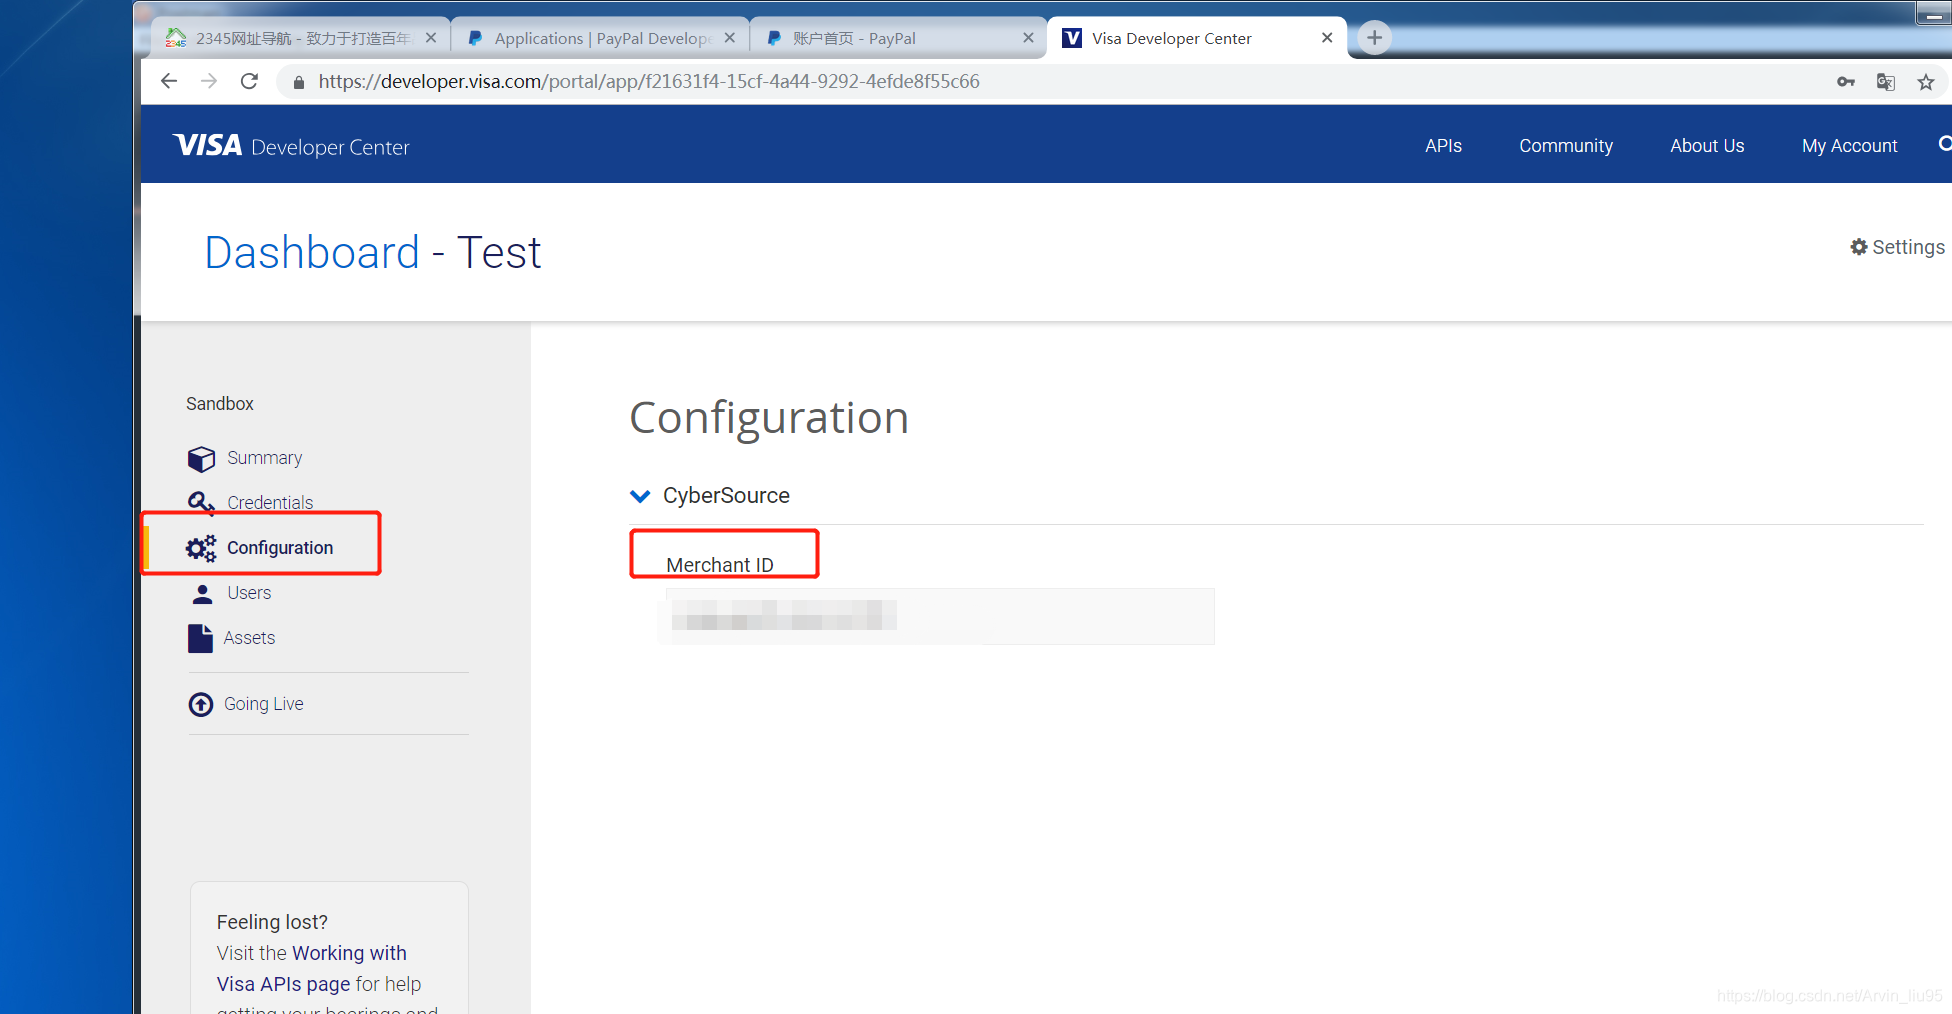The image size is (1952, 1014).
Task: Click the Going Live arrow icon
Action: pos(201,705)
